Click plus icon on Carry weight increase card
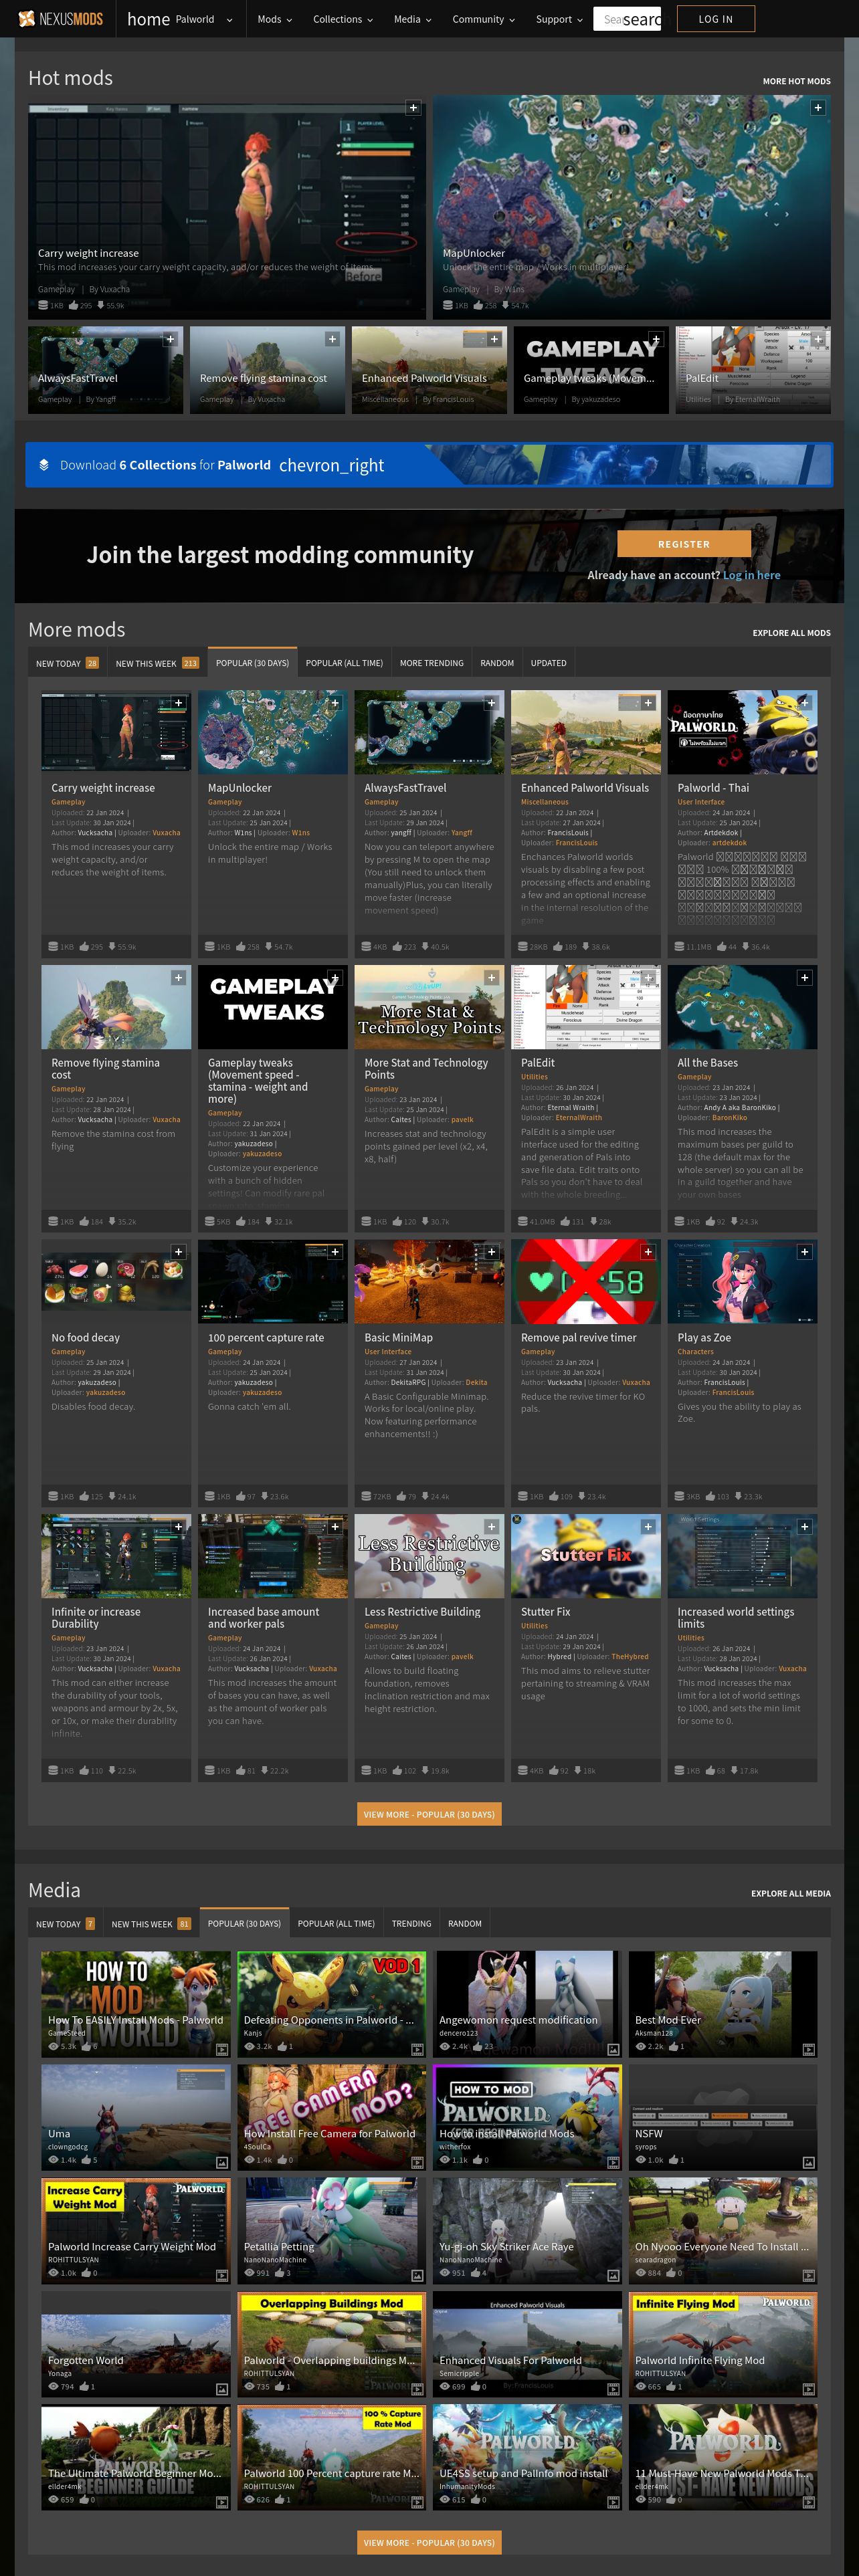This screenshot has width=859, height=2576. click(178, 703)
